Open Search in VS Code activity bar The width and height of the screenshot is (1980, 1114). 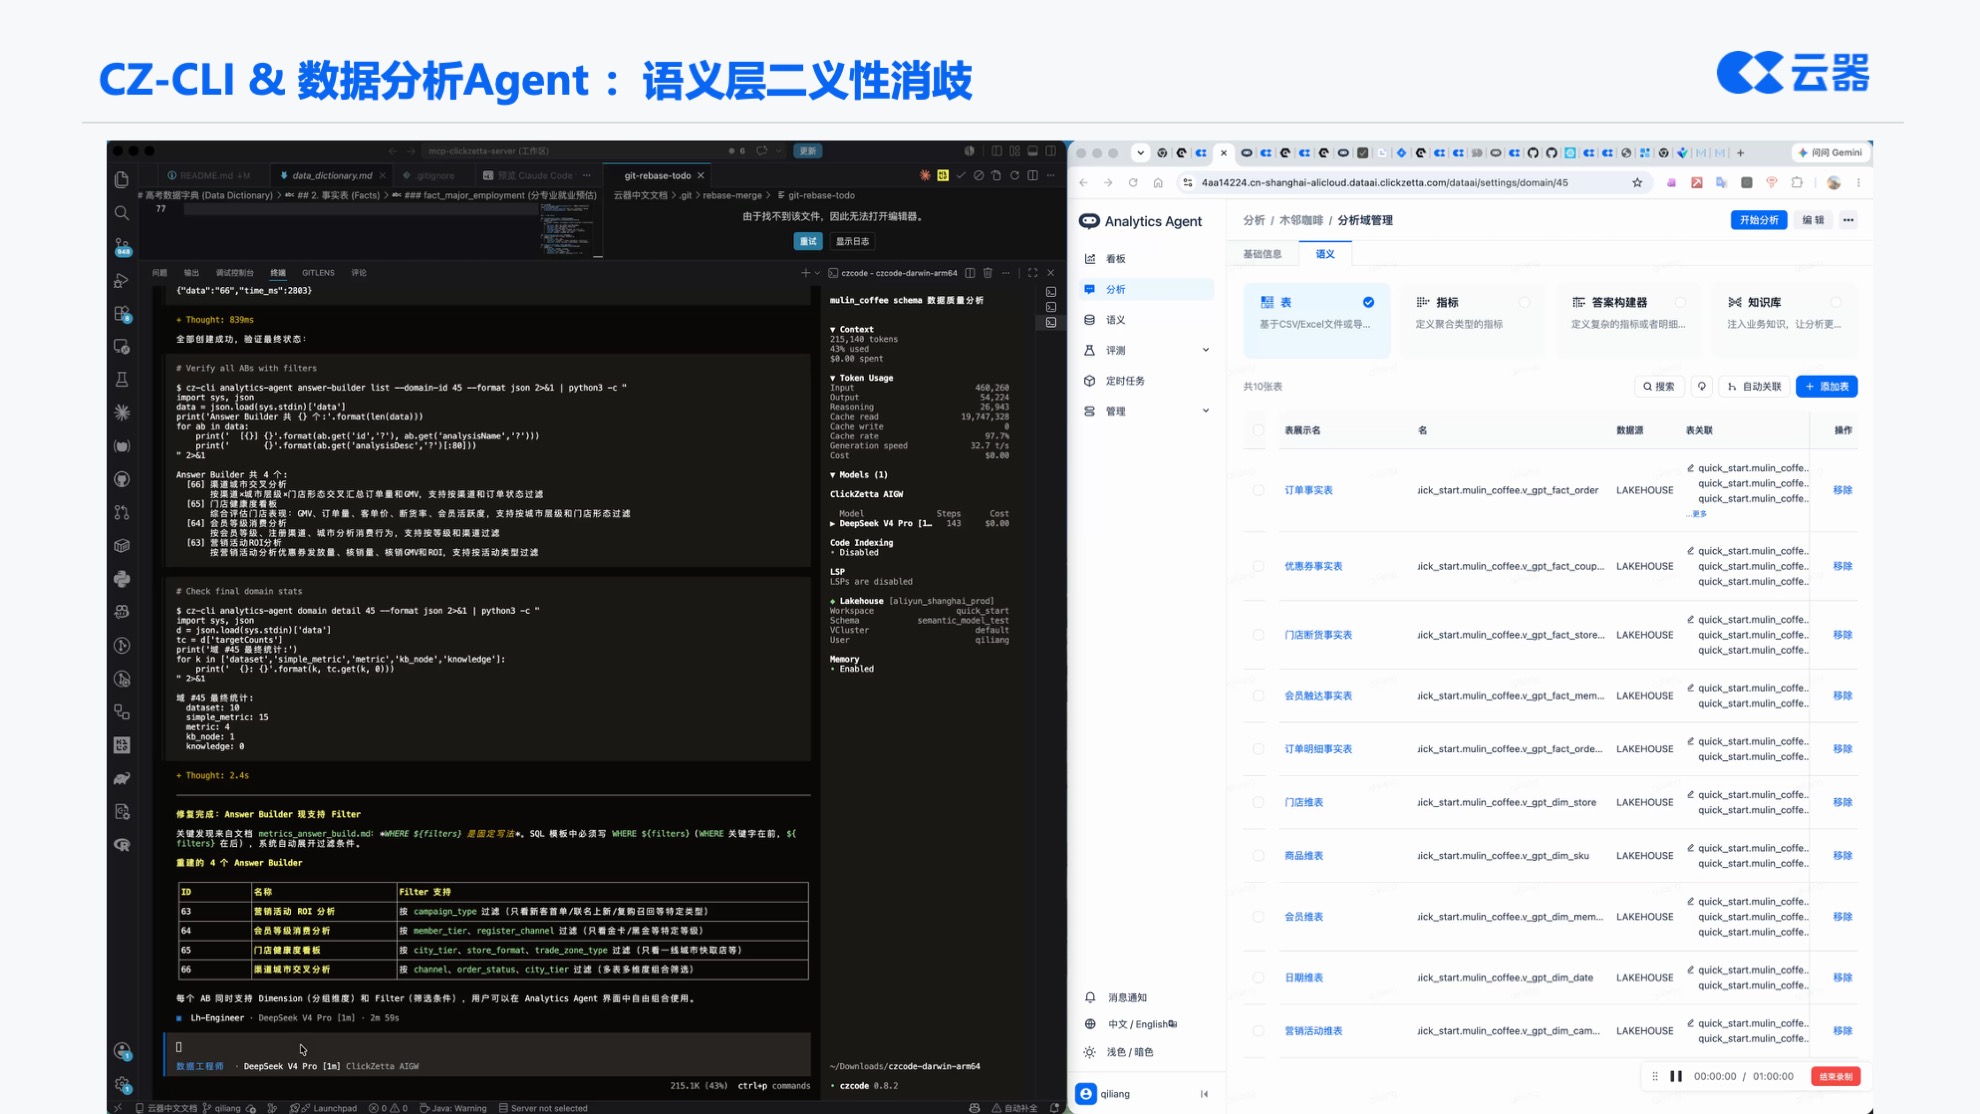point(122,212)
